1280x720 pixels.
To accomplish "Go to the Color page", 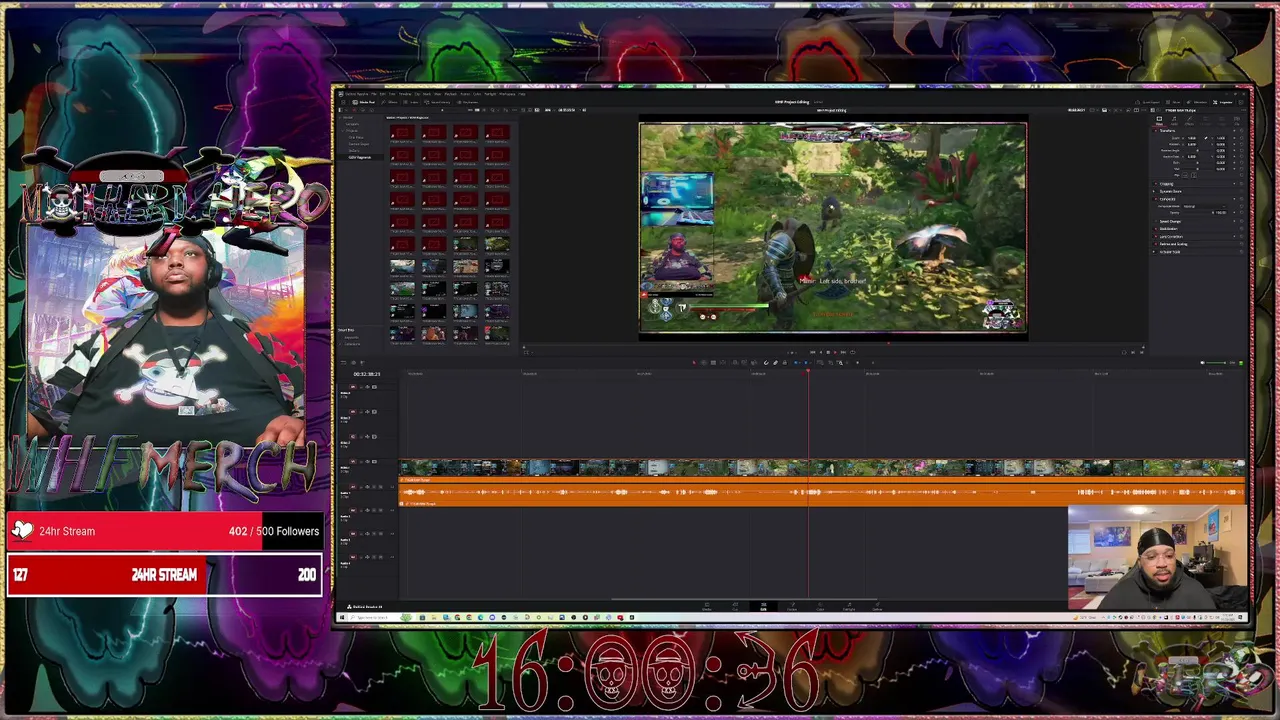I will coord(820,606).
